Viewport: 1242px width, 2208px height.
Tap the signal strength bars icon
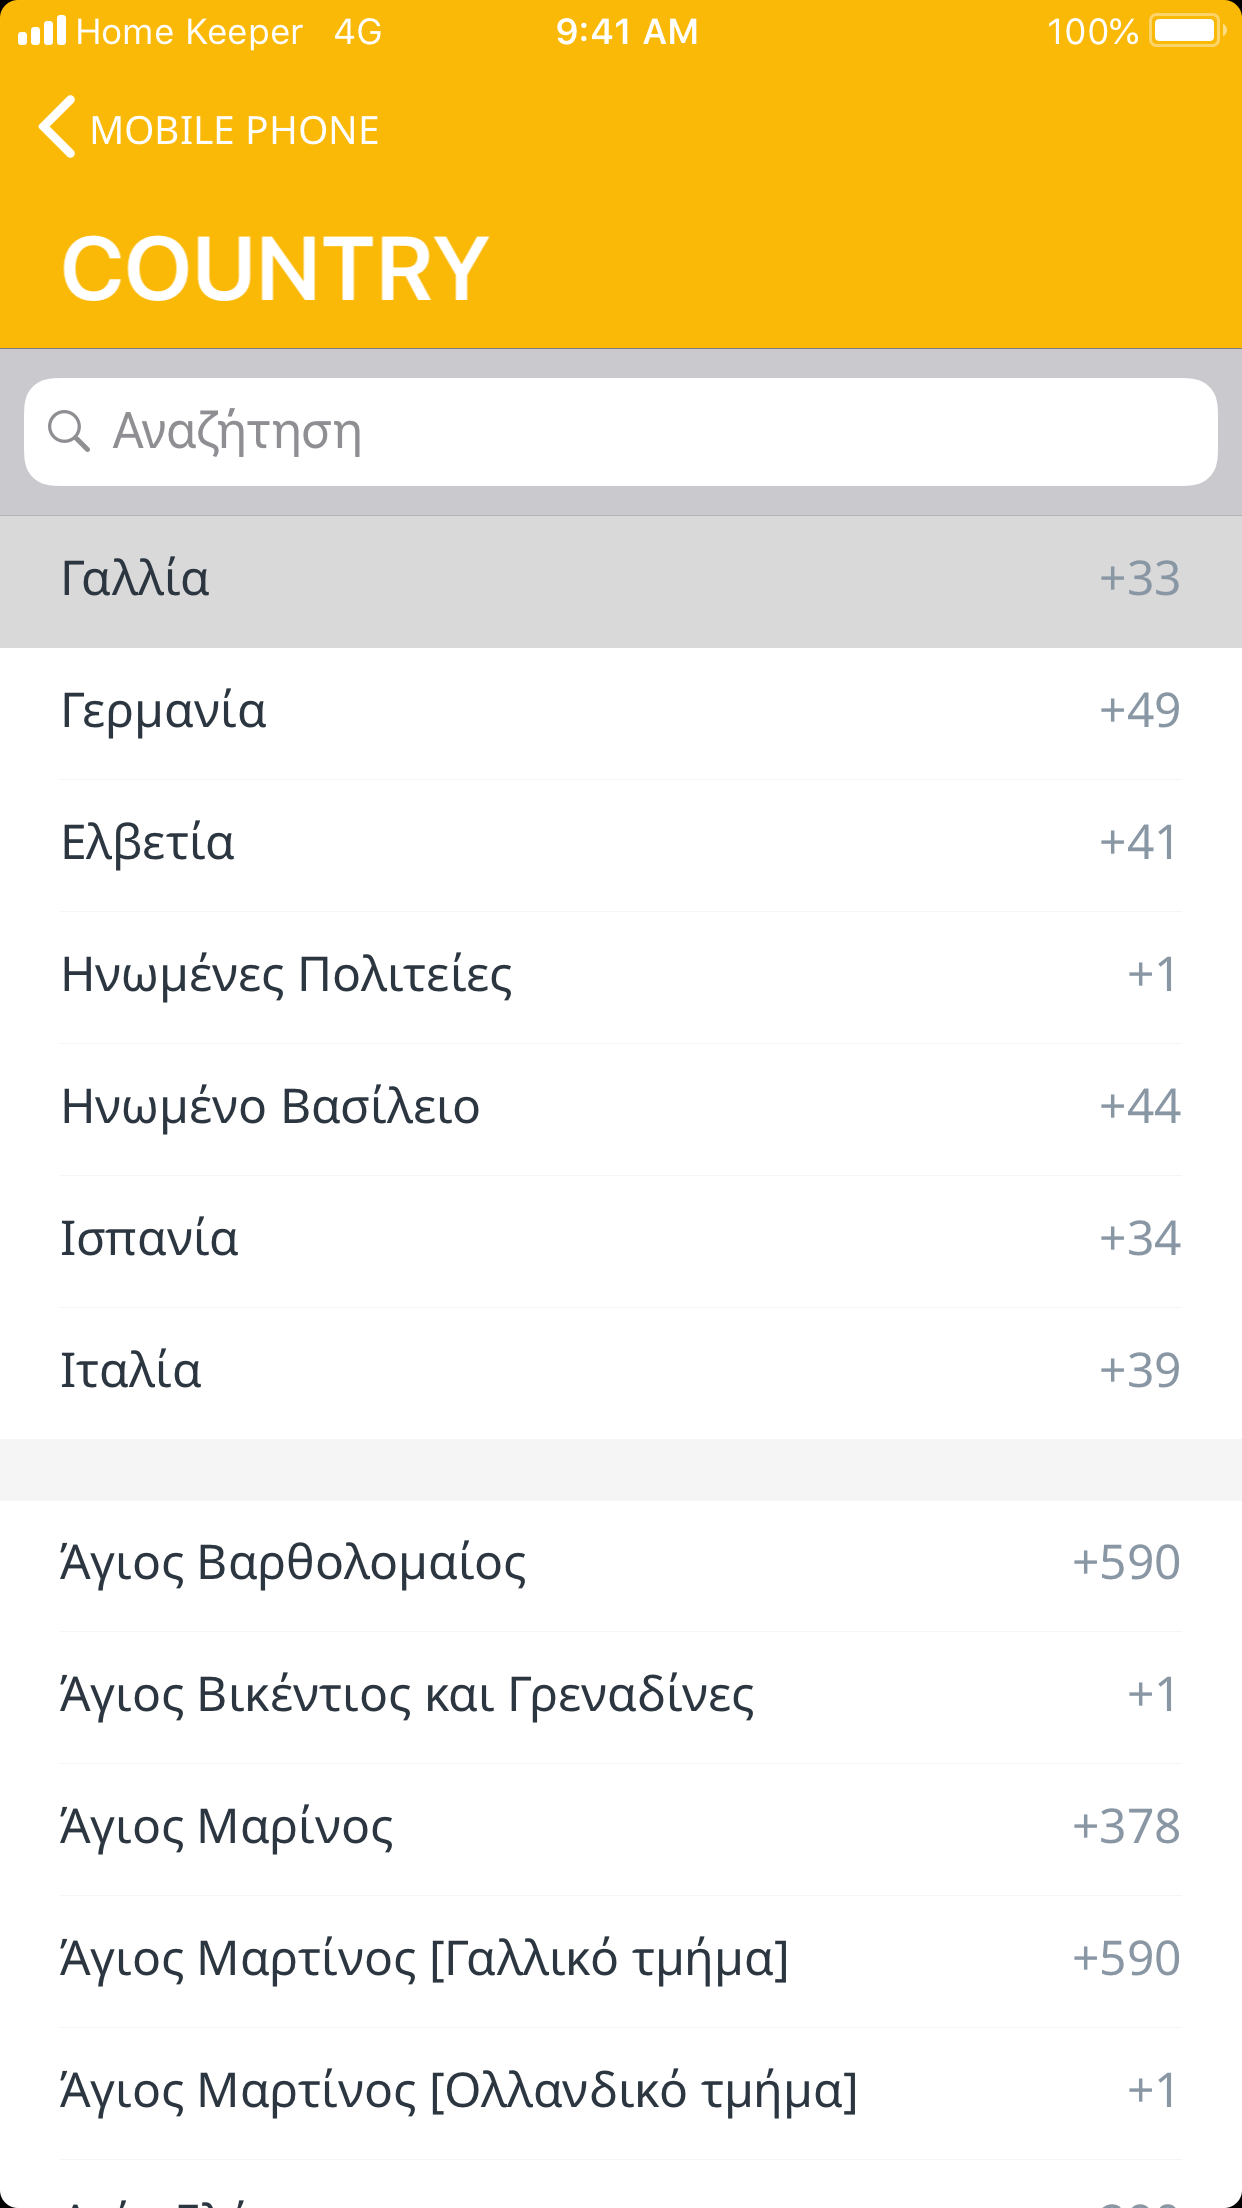point(42,31)
